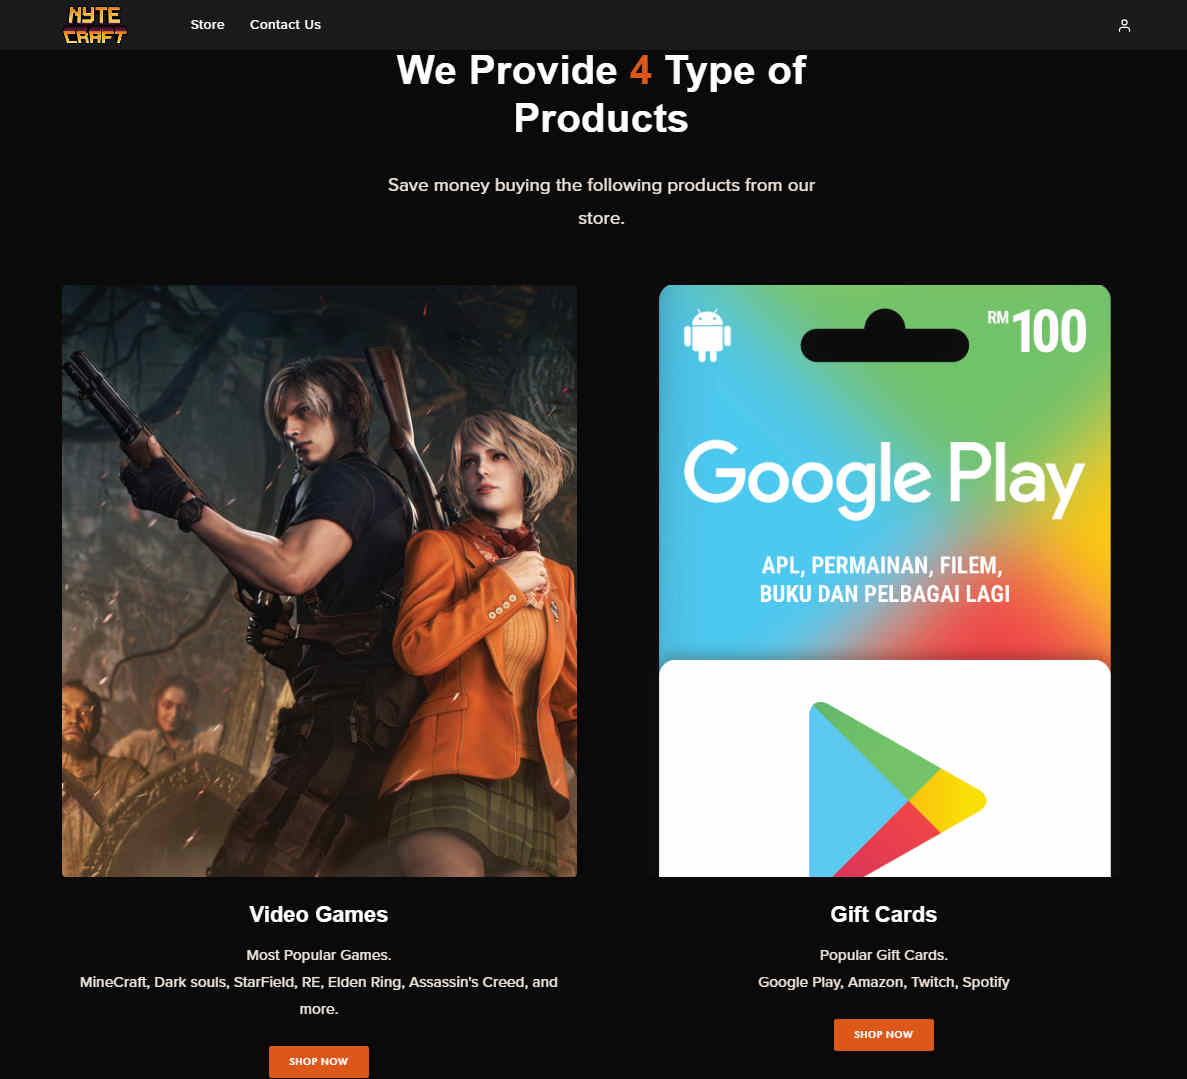Click the Nyte Craft logo

pyautogui.click(x=95, y=25)
